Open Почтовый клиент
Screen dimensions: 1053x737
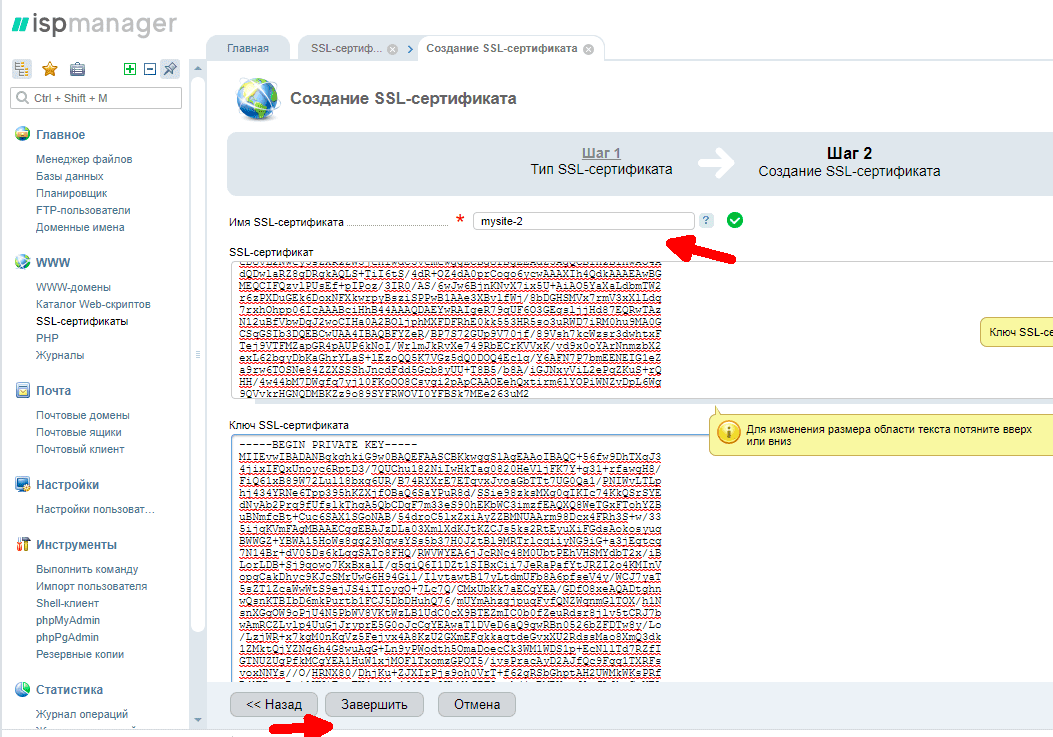[x=80, y=449]
